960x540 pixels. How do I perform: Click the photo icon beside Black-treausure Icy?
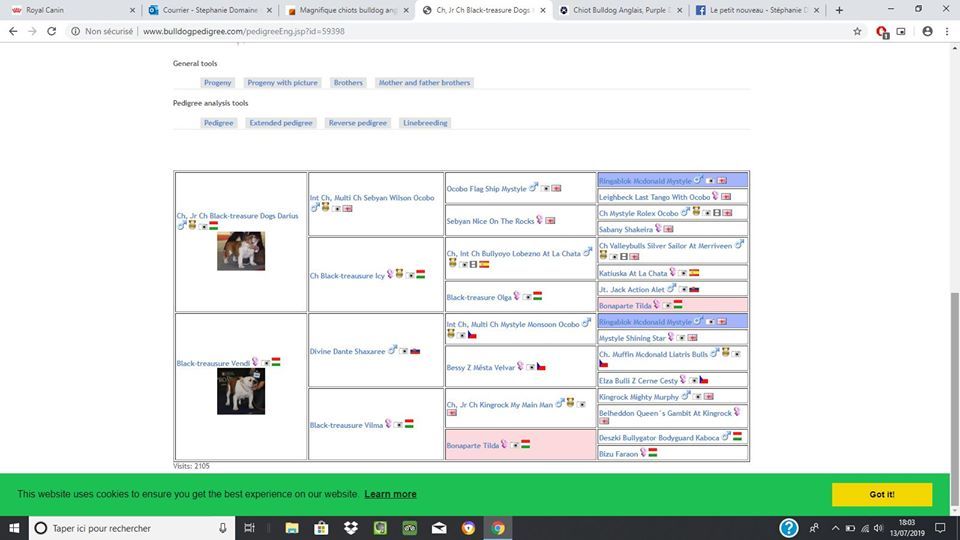410,275
